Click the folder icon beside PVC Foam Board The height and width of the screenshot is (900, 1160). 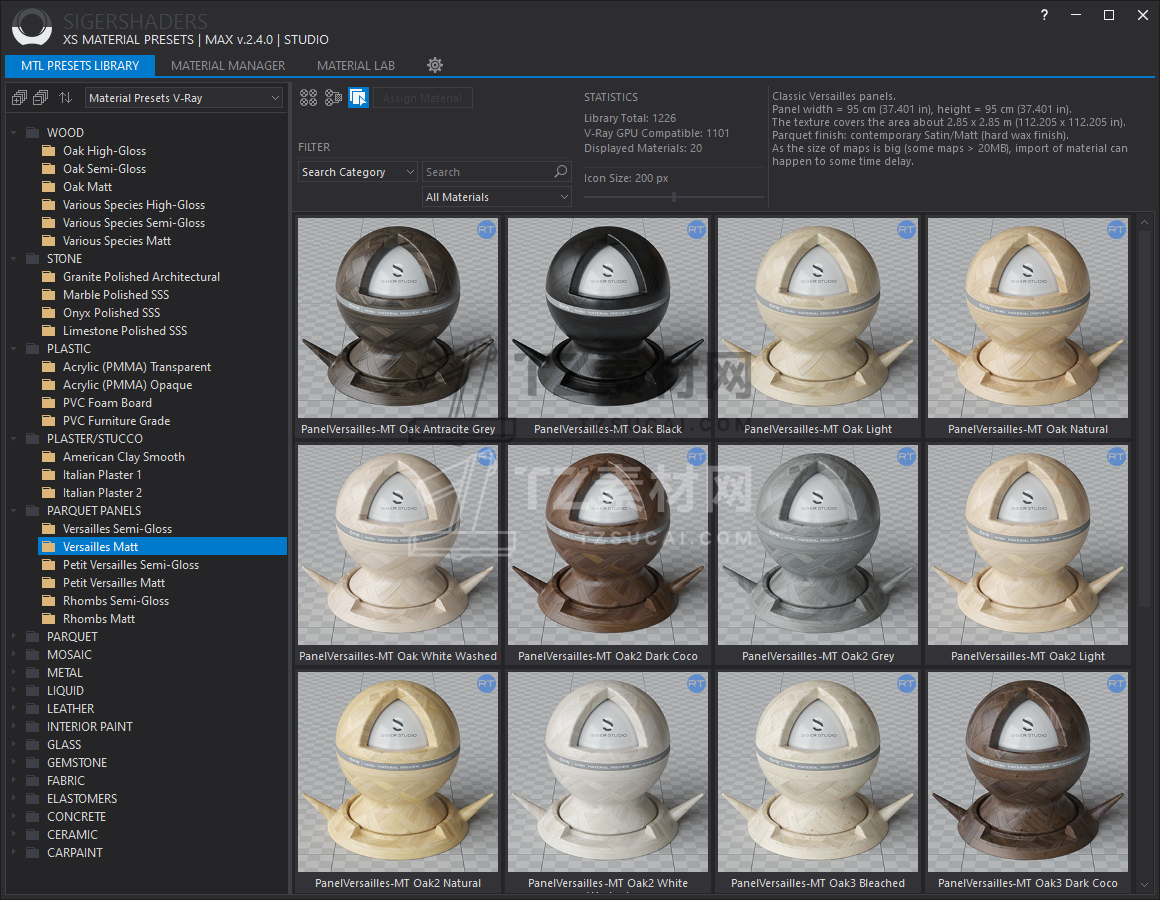[49, 403]
